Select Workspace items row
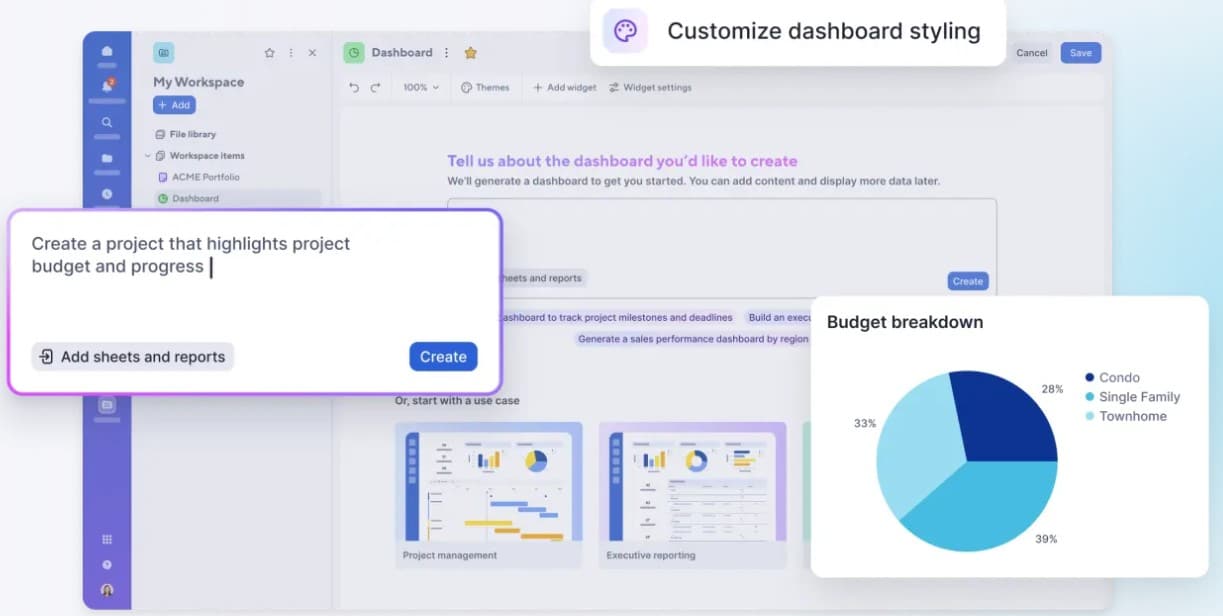 click(200, 156)
